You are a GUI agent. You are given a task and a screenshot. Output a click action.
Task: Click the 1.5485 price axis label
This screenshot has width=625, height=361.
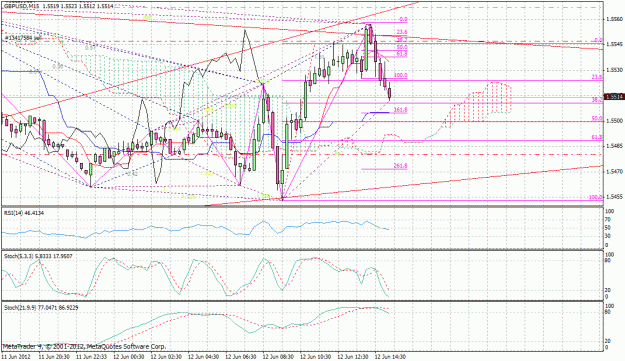point(613,146)
